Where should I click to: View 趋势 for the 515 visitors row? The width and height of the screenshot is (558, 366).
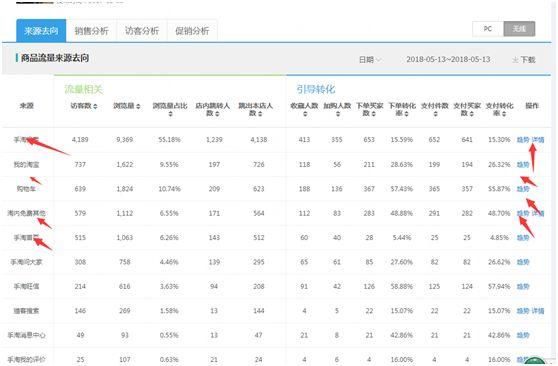[x=523, y=237]
